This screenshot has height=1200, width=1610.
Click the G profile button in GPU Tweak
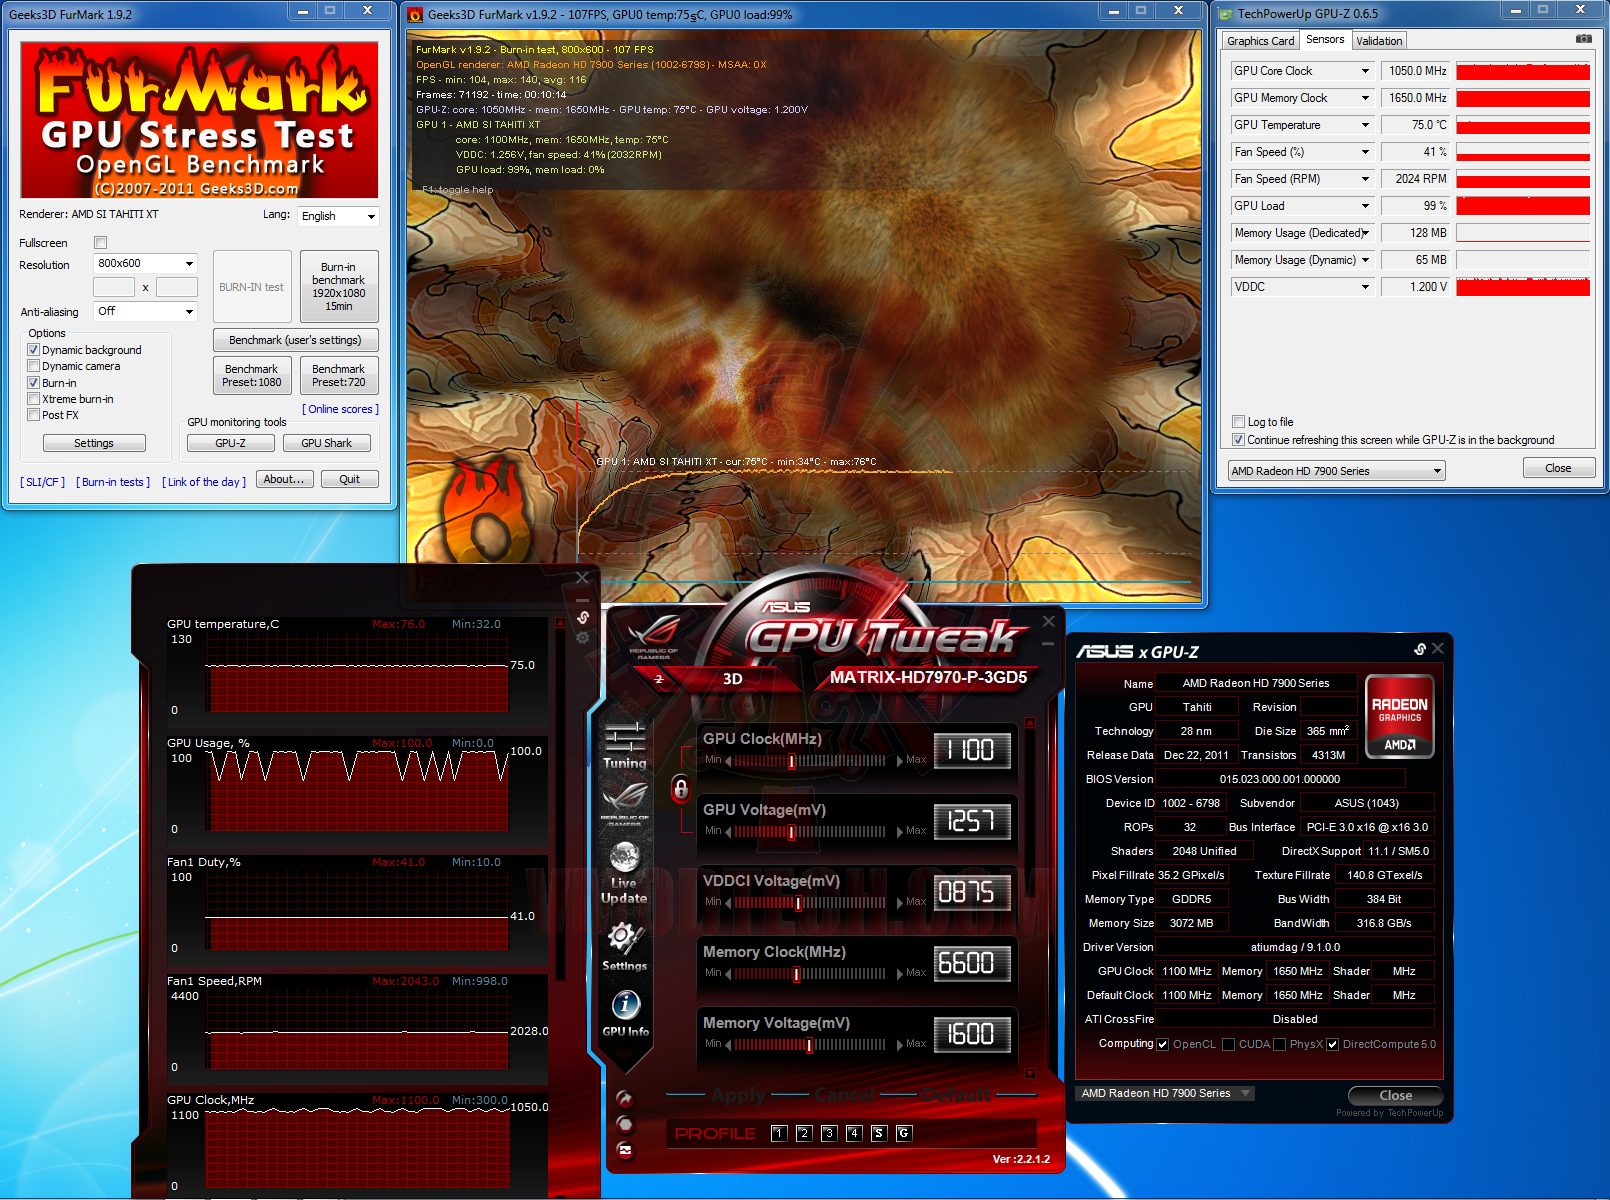click(904, 1133)
